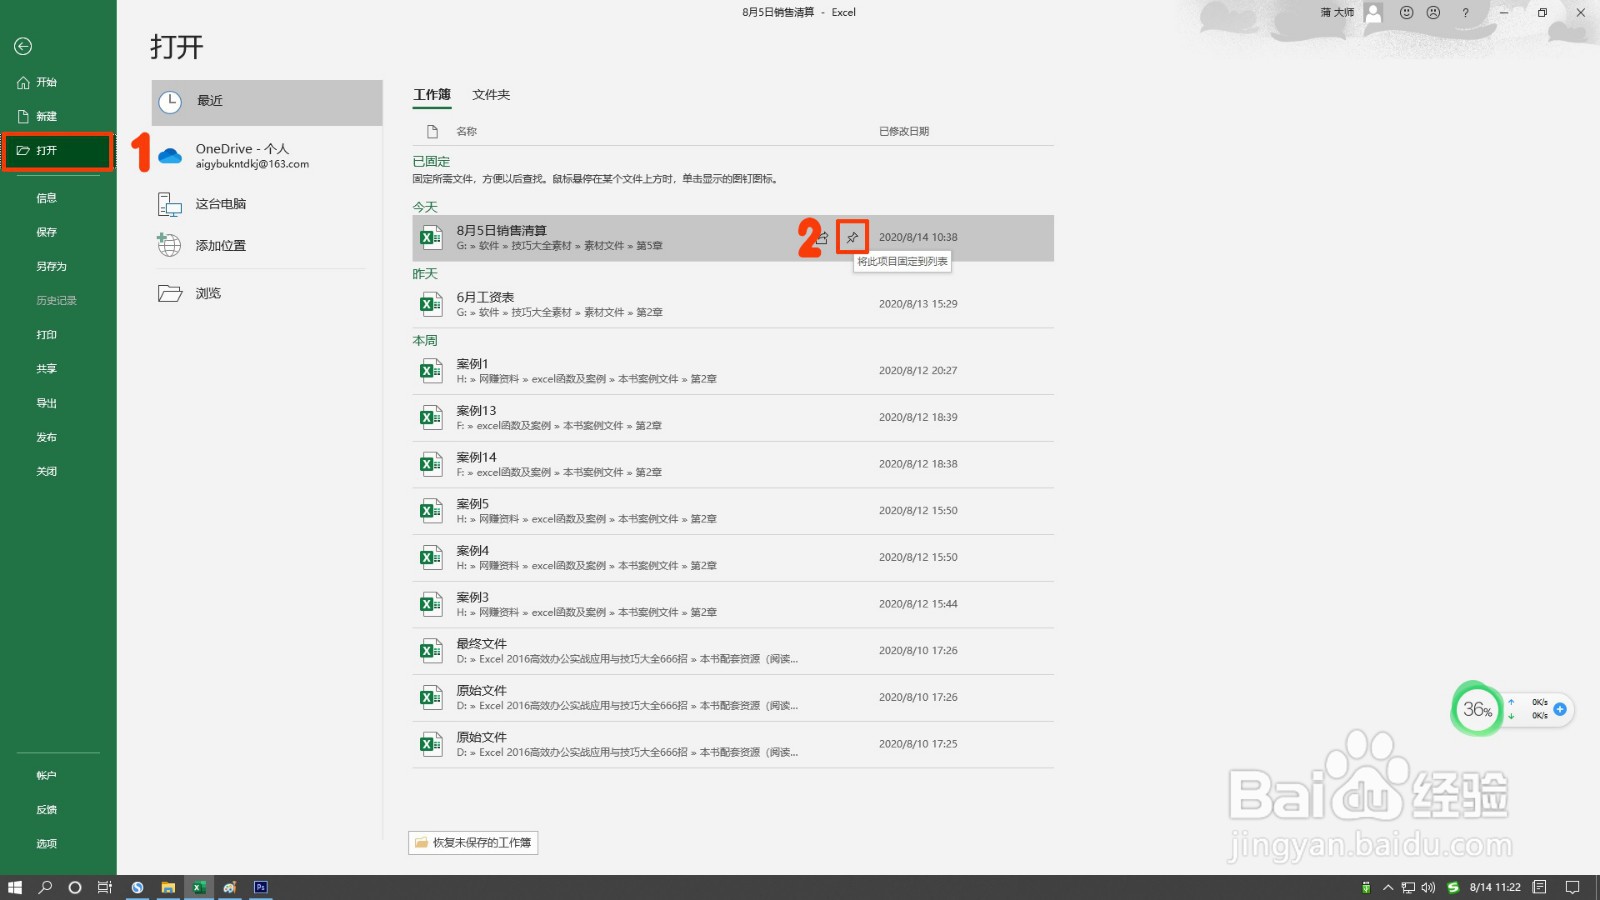Open the 案例4 workbook
This screenshot has height=900, width=1600.
point(733,558)
